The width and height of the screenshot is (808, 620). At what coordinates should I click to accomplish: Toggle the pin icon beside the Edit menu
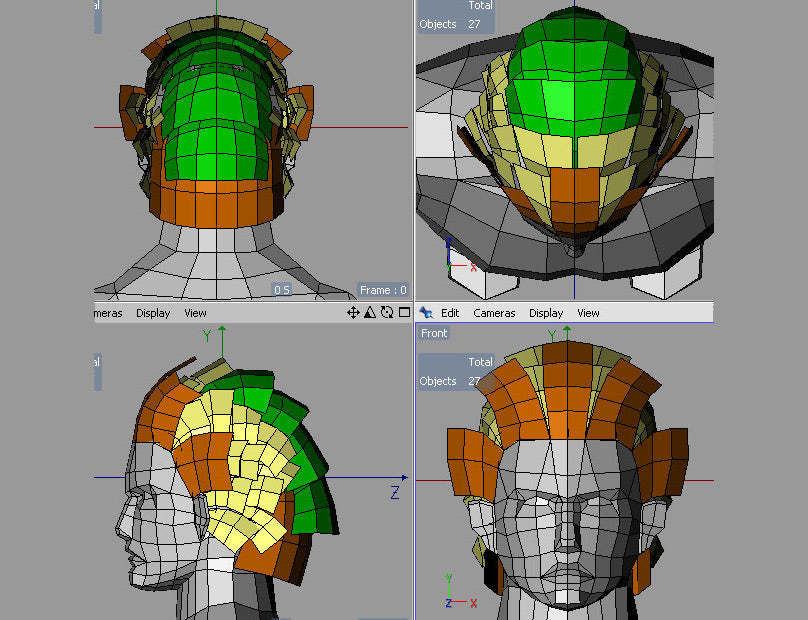point(424,312)
